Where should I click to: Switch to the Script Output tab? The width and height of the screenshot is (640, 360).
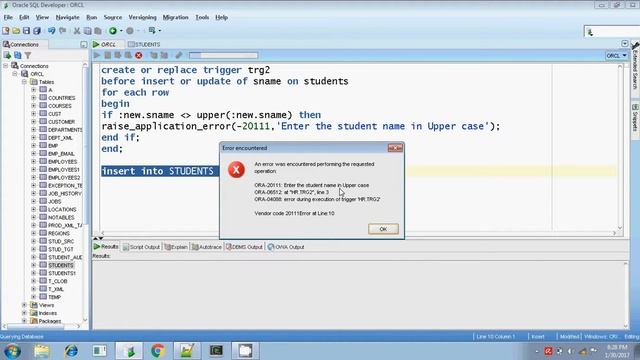tap(141, 247)
